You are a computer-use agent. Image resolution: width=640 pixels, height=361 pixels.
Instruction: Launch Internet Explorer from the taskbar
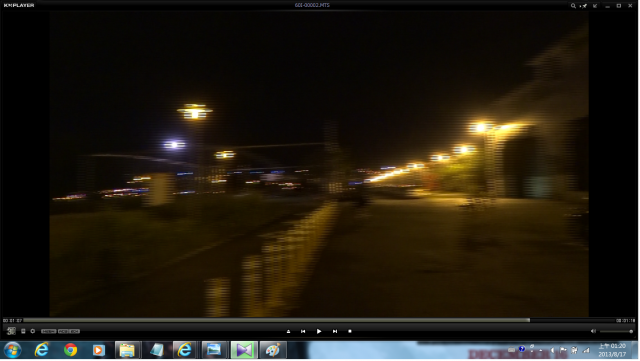coord(42,350)
